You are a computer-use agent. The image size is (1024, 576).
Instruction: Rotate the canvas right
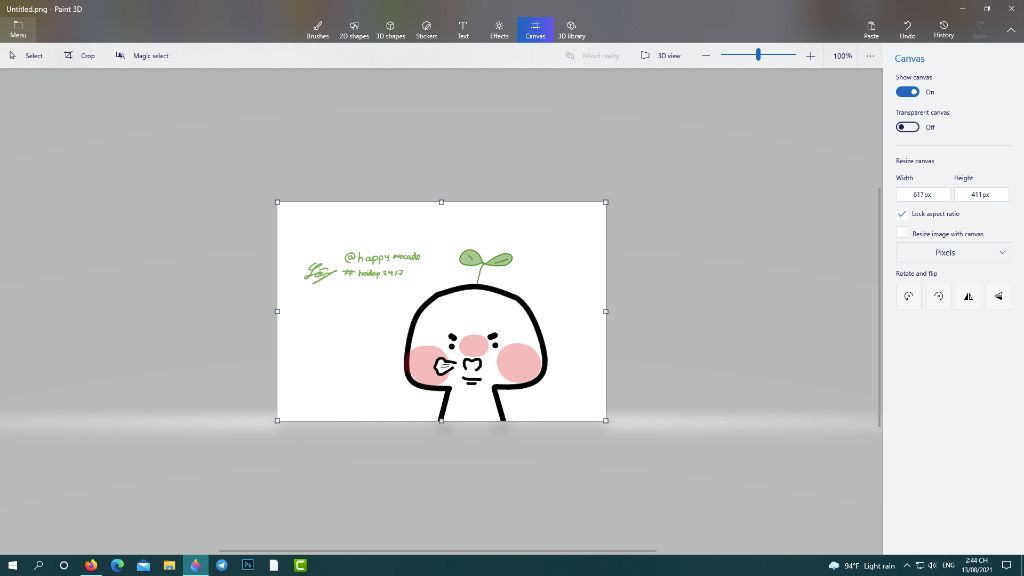tap(938, 296)
